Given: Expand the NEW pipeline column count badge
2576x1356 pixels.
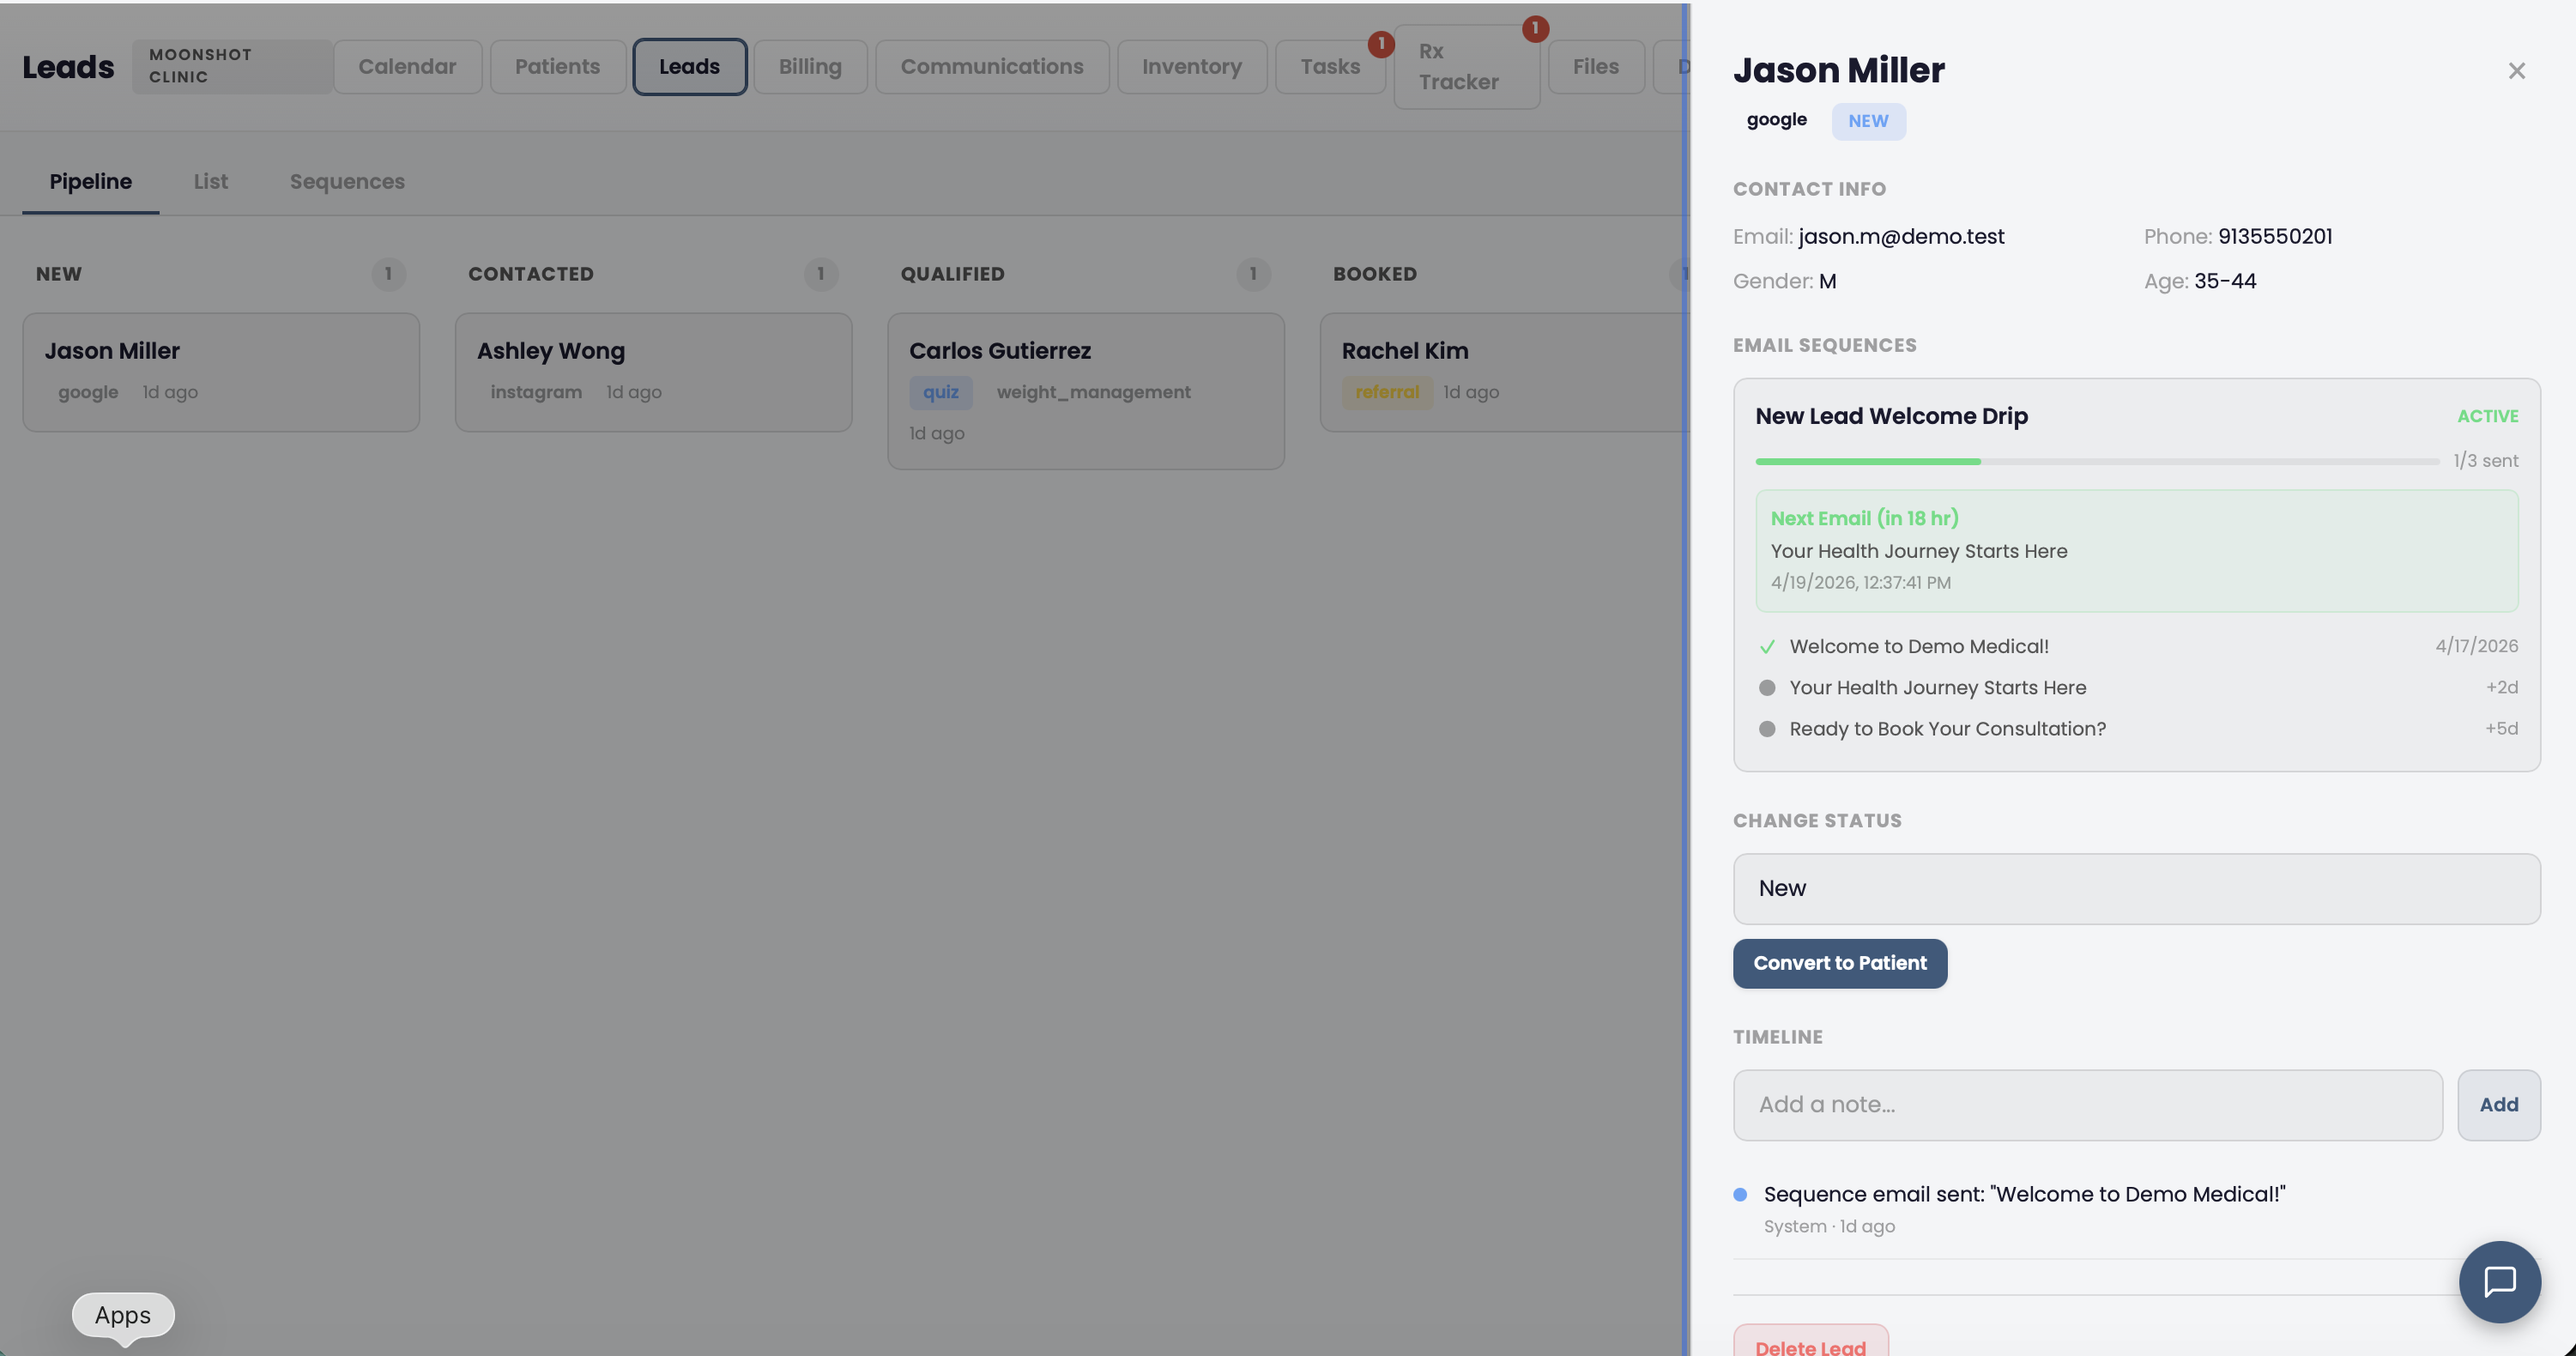Looking at the screenshot, I should [x=389, y=274].
